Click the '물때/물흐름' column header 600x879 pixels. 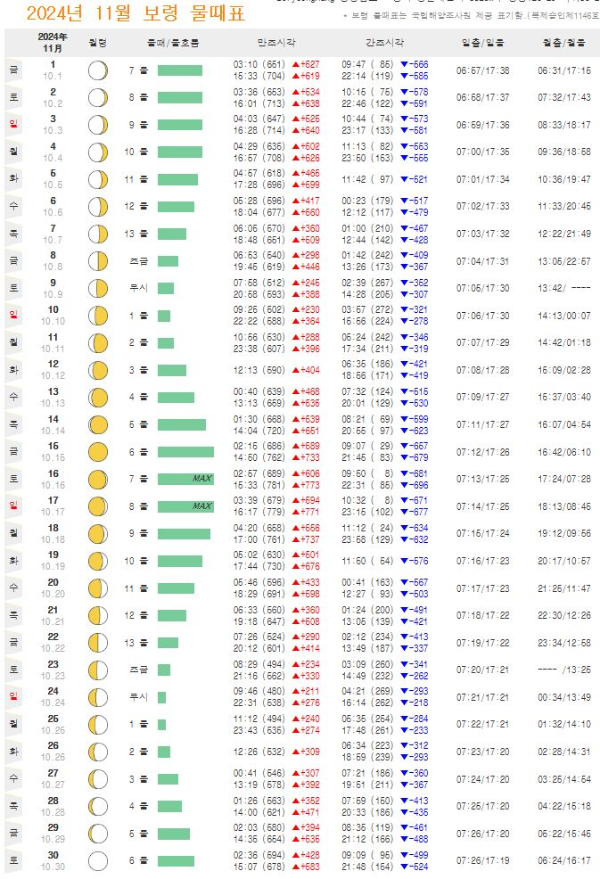tap(173, 43)
